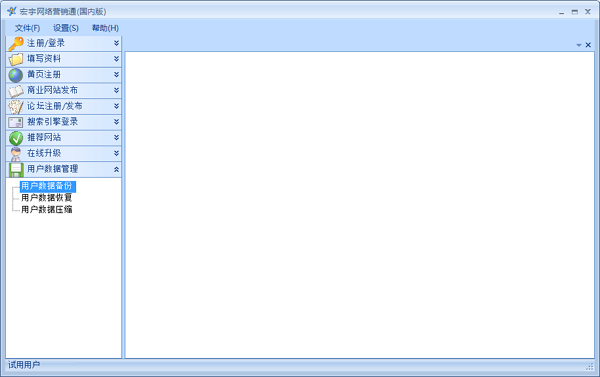Click the 填写资料 panel header label
The image size is (600, 377).
(44, 59)
